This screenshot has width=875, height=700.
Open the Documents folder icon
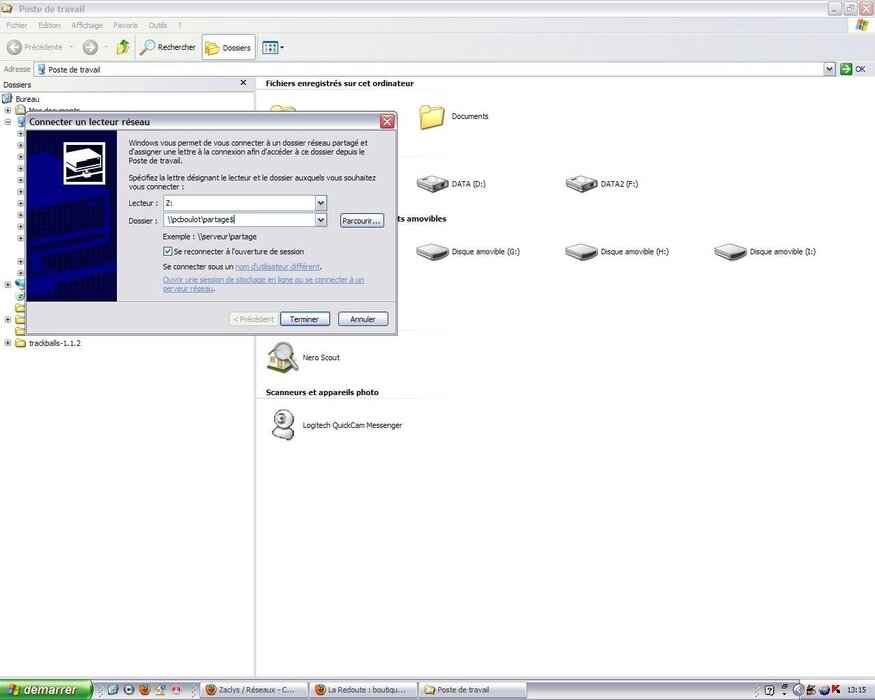click(x=432, y=117)
